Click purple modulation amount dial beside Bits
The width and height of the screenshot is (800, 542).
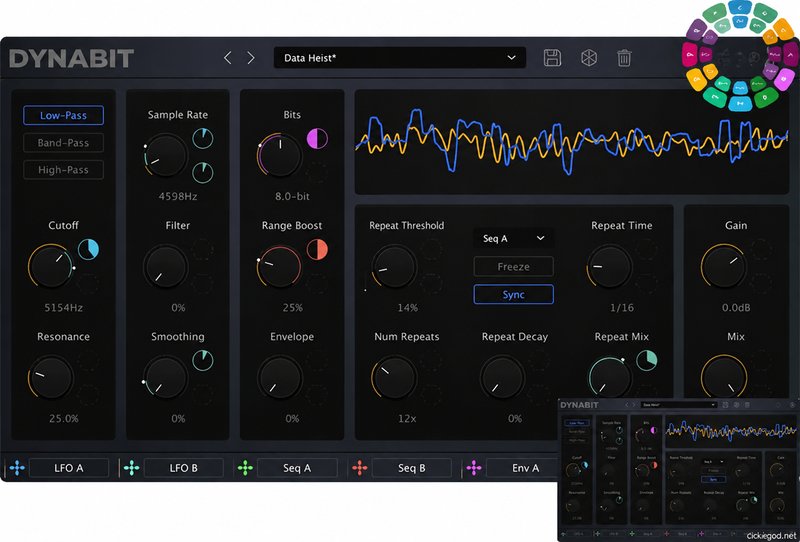point(317,138)
